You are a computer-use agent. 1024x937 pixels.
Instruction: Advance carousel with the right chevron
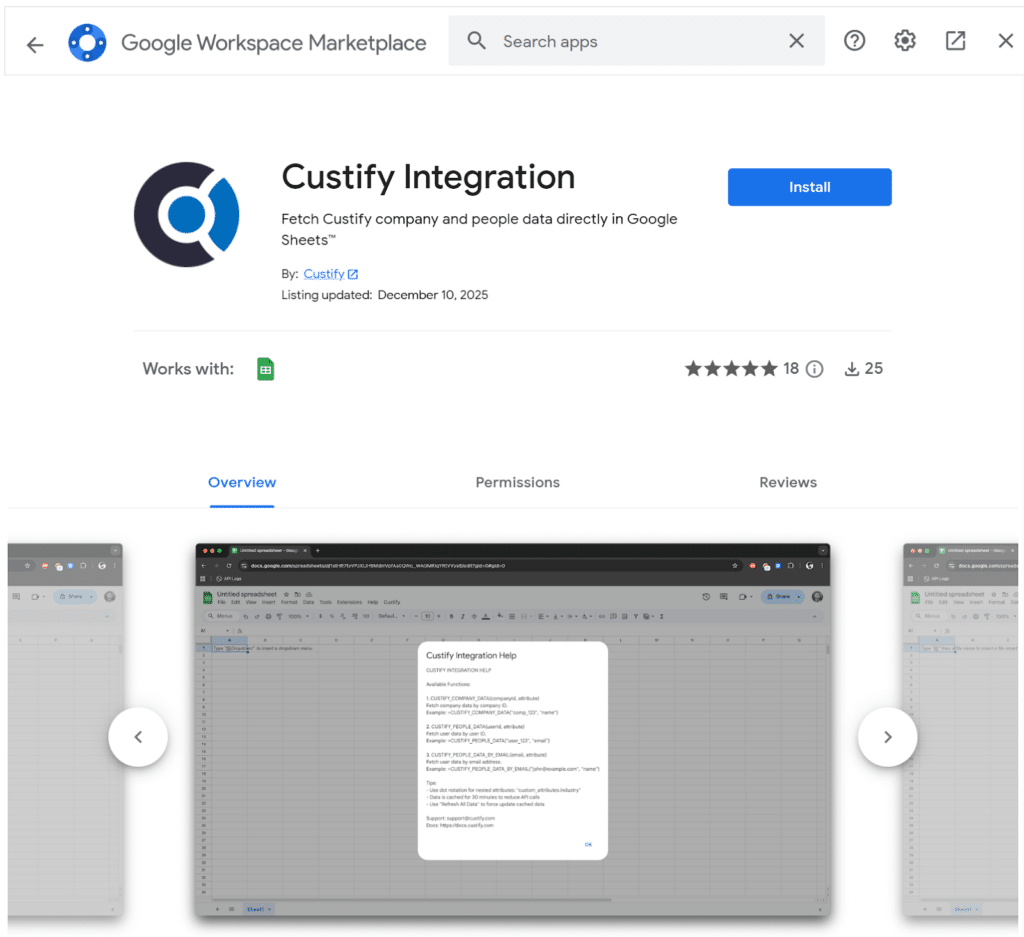(887, 737)
